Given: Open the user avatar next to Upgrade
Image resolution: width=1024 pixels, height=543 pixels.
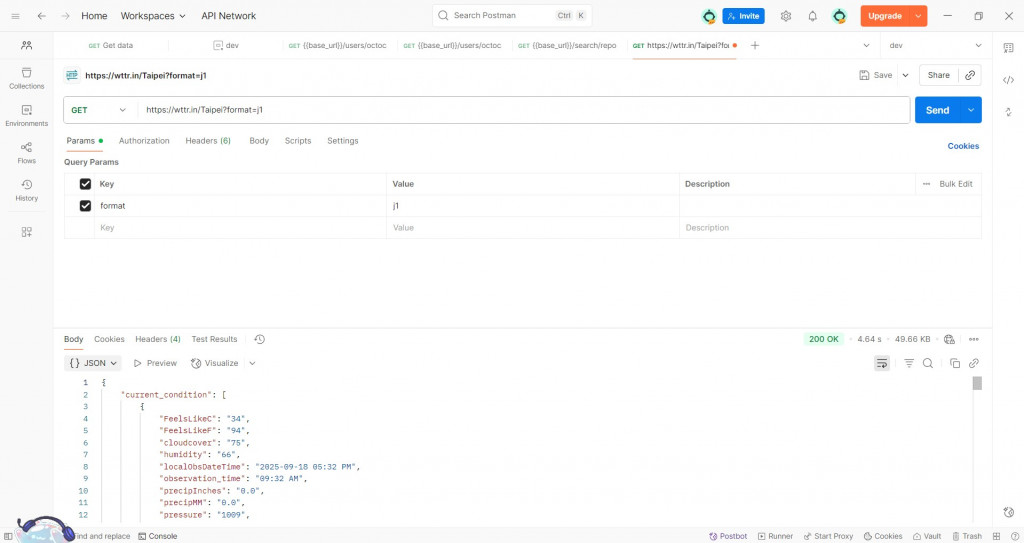Looking at the screenshot, I should 839,16.
